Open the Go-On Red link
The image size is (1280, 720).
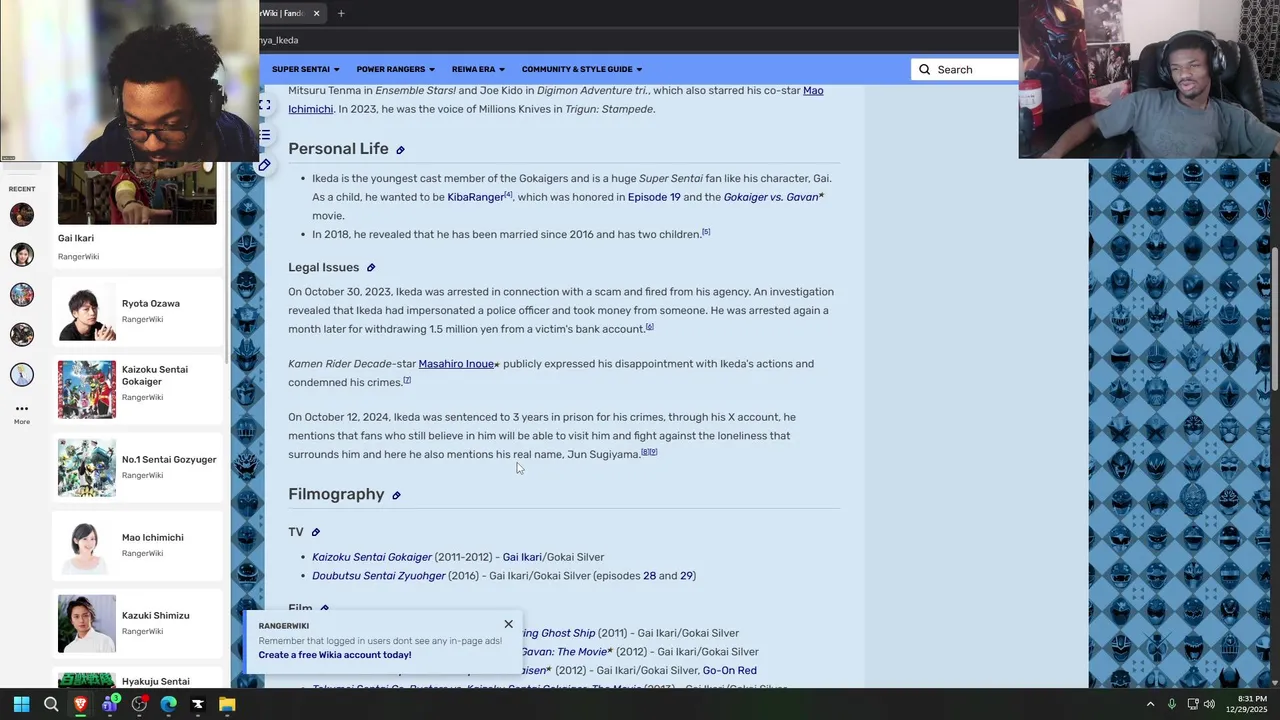730,671
